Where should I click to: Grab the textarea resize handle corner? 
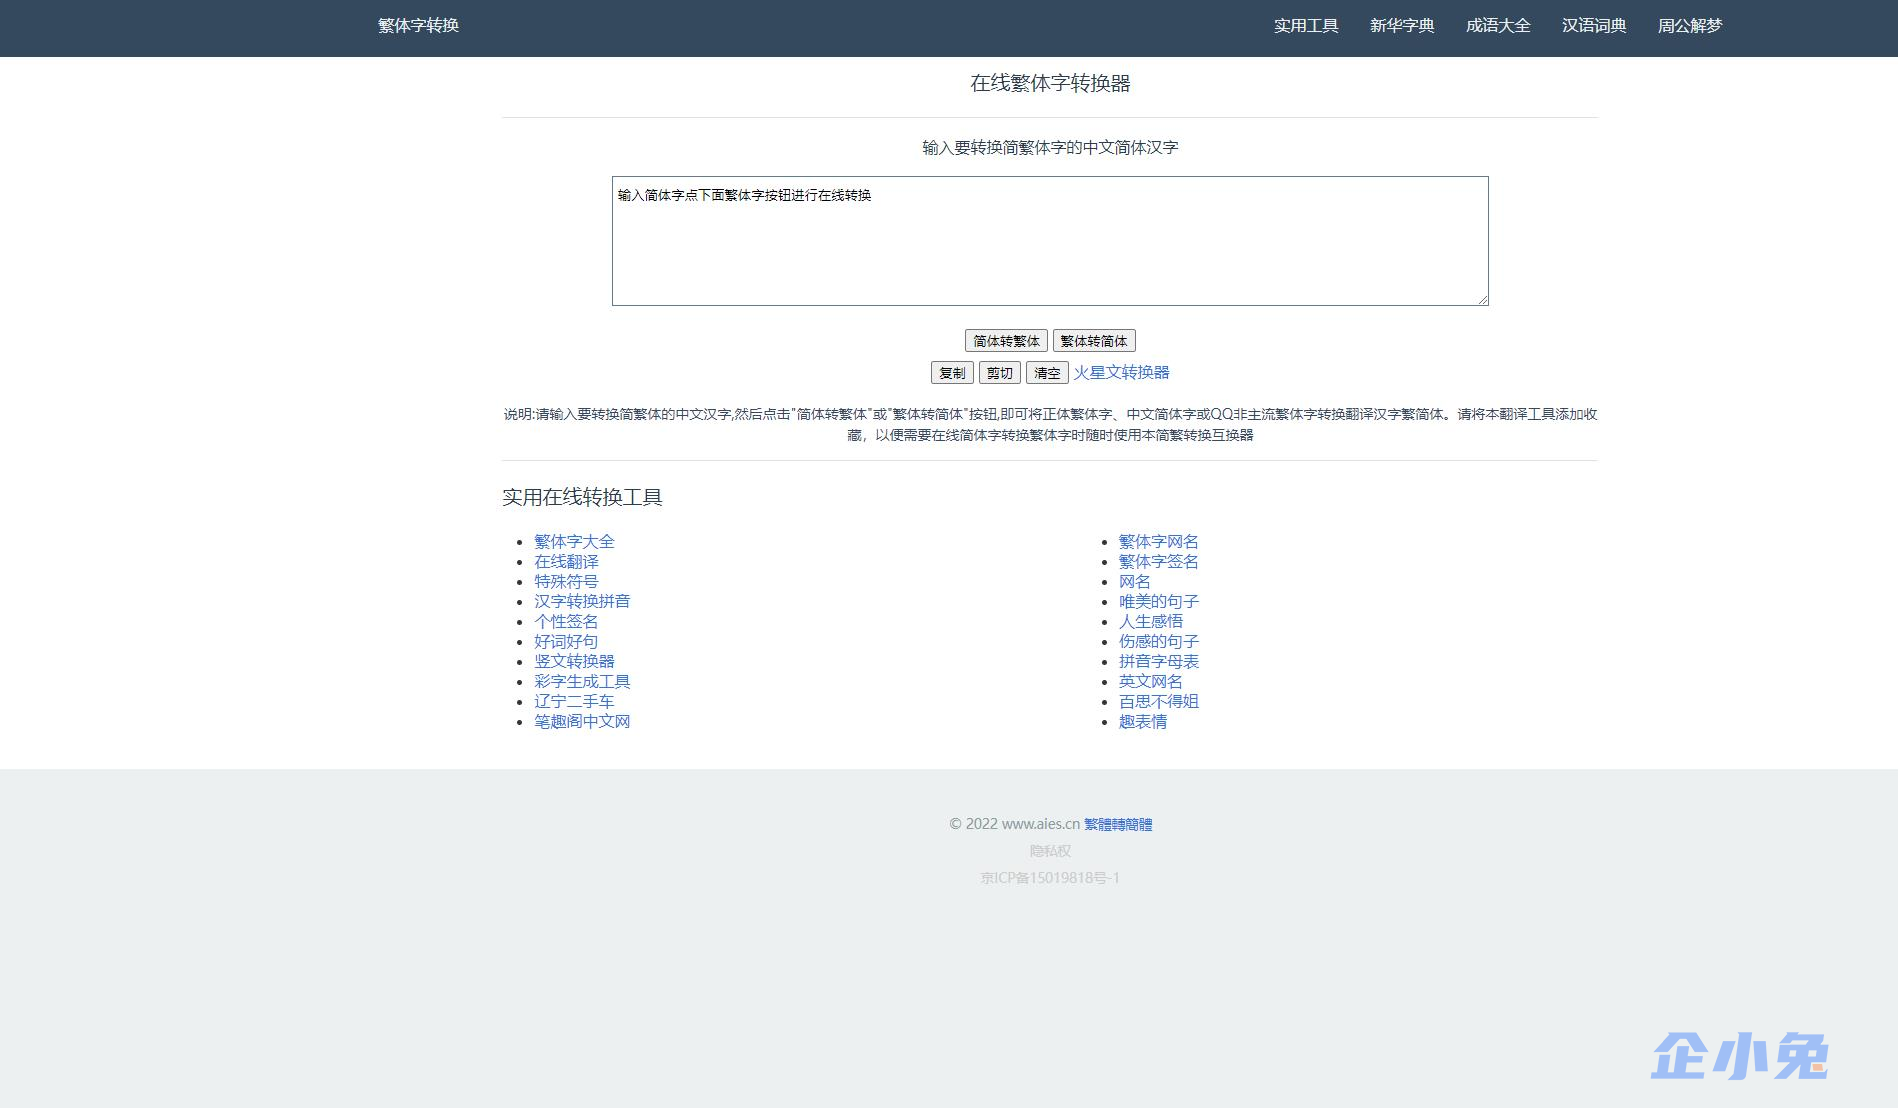tap(1482, 299)
